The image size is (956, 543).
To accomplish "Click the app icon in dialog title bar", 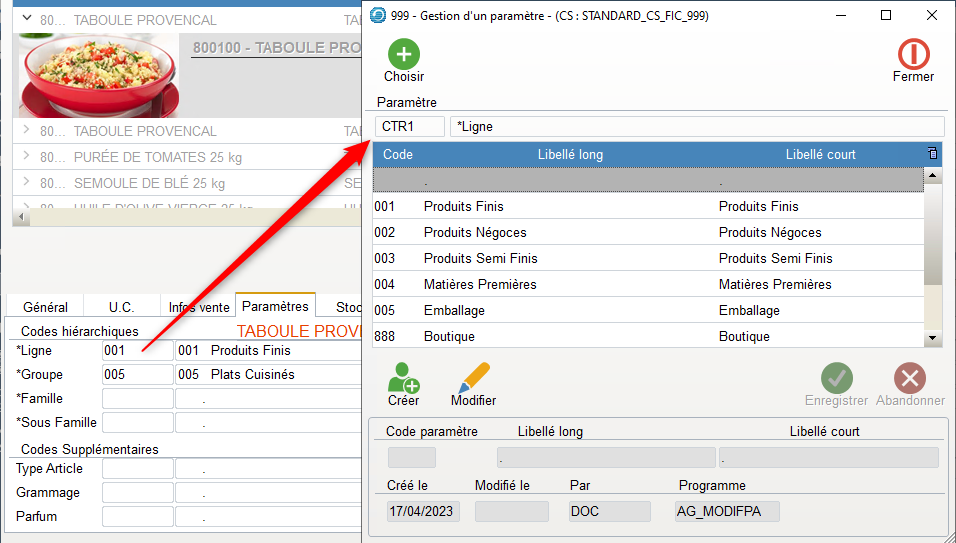I will [377, 16].
